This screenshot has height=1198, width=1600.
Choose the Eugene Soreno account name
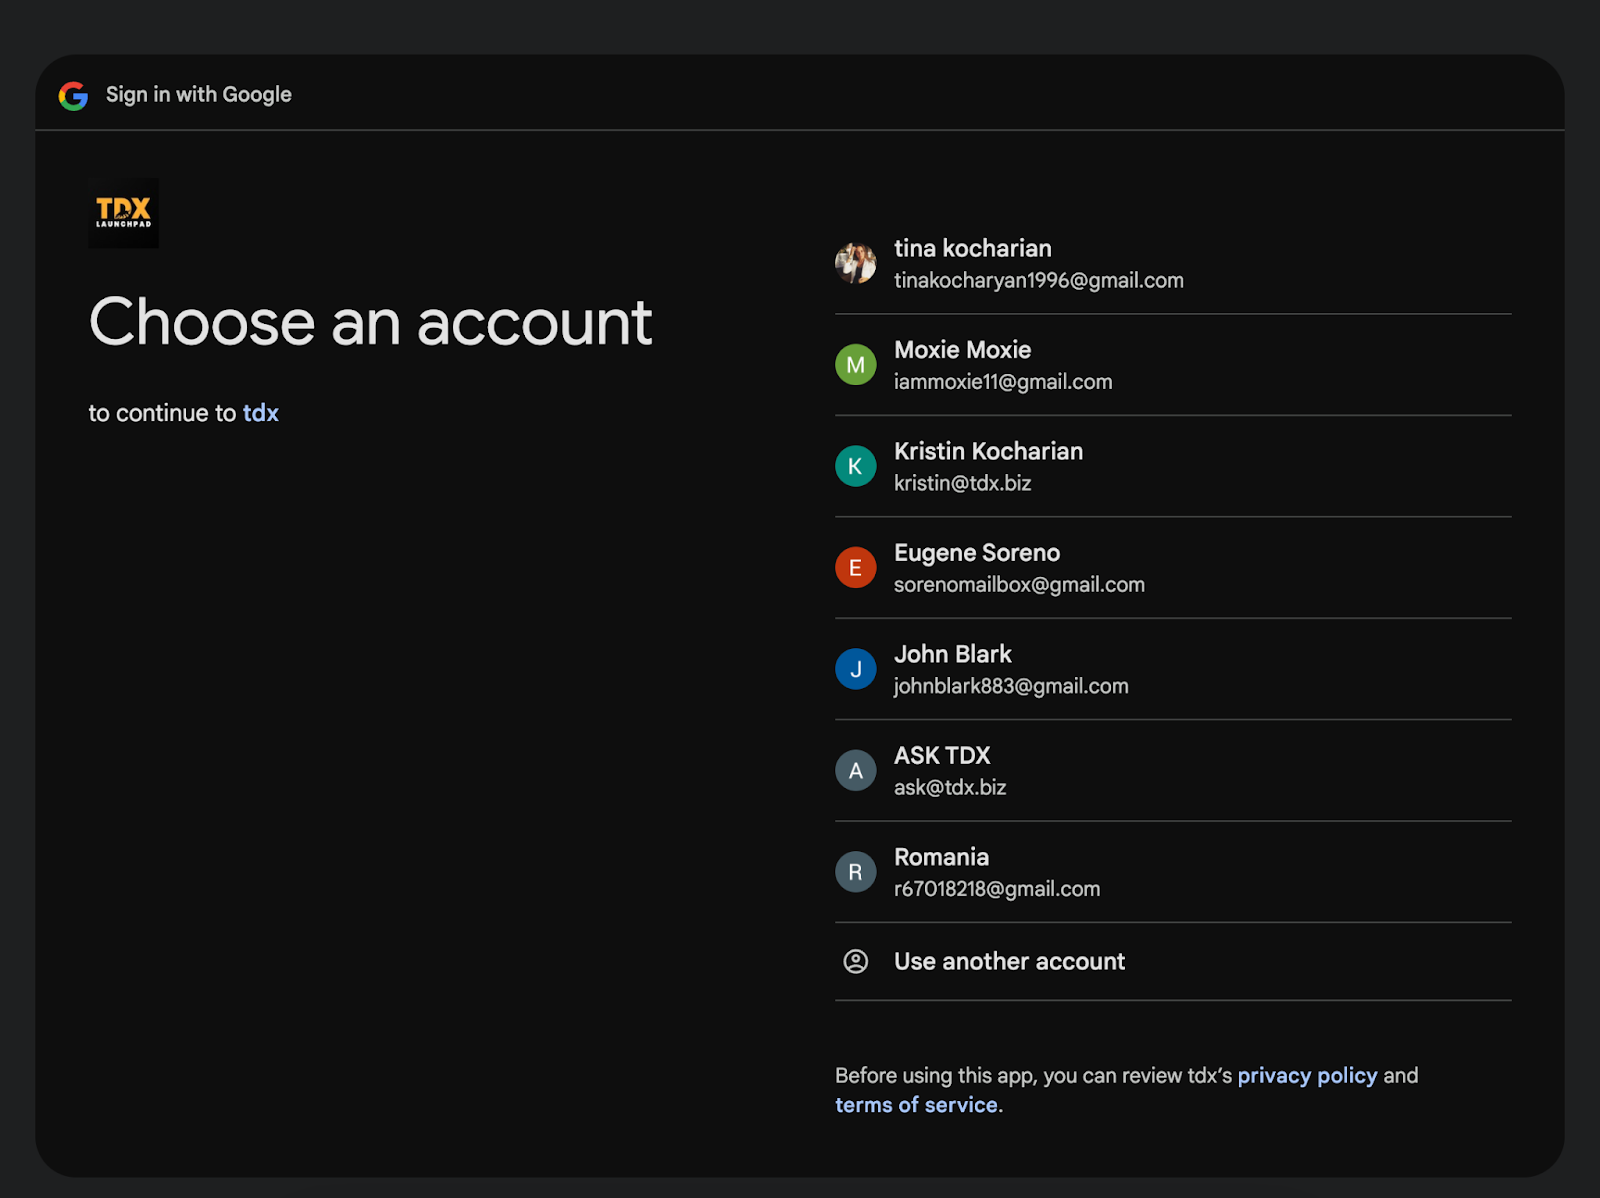[977, 553]
